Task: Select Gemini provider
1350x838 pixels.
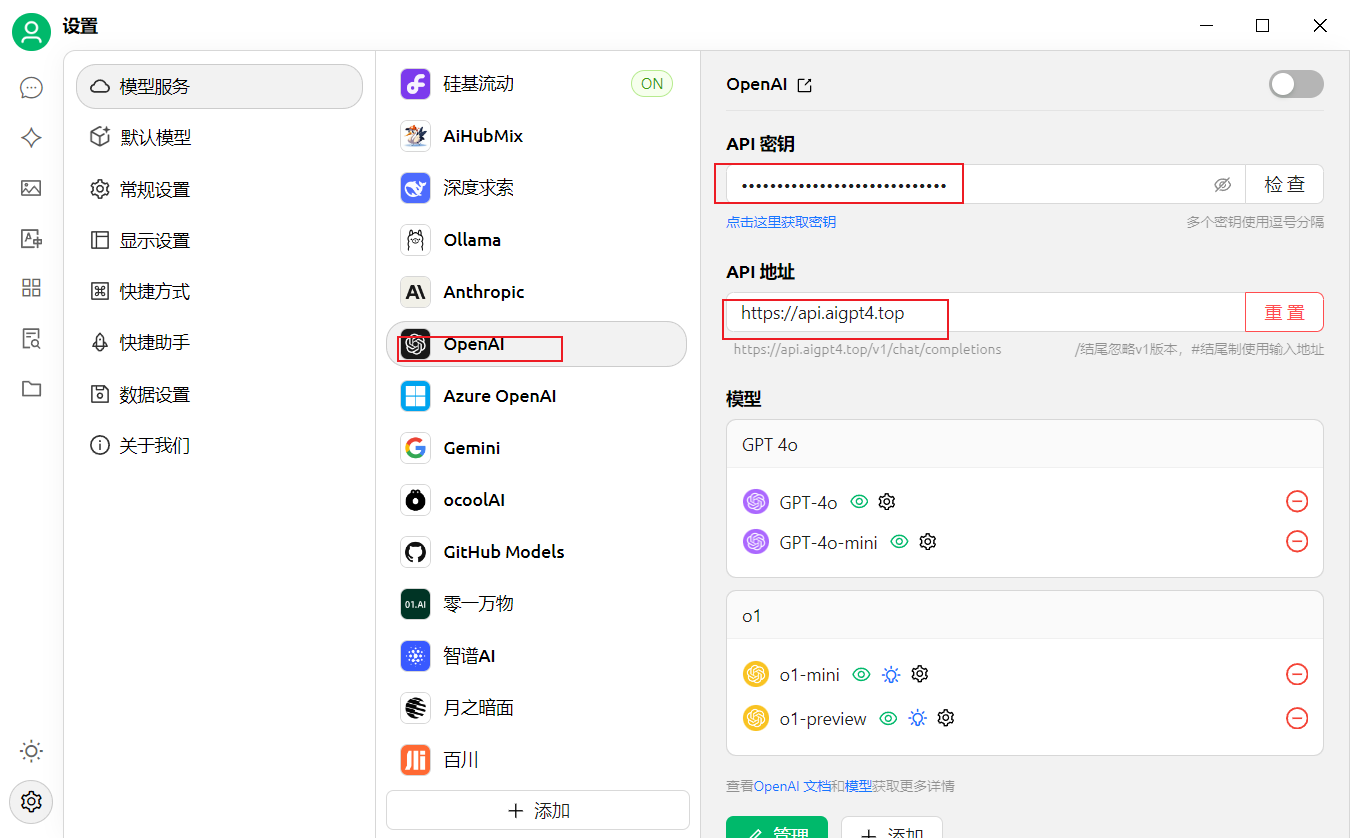Action: pos(536,448)
